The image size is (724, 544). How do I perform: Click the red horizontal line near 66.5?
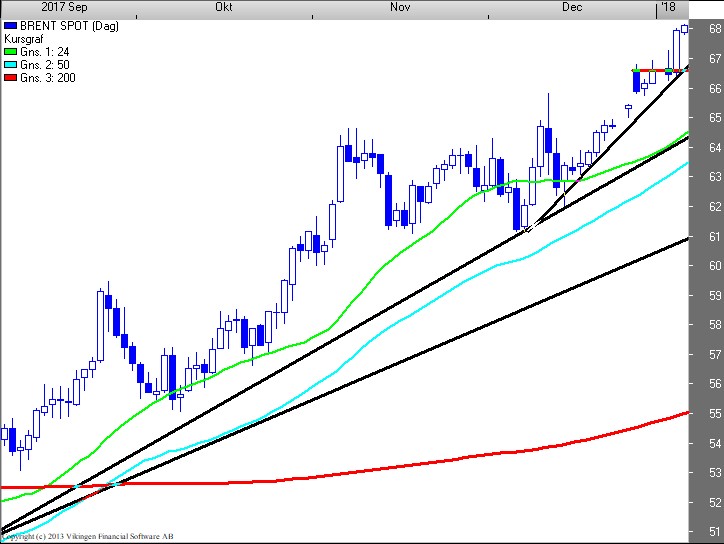(660, 70)
